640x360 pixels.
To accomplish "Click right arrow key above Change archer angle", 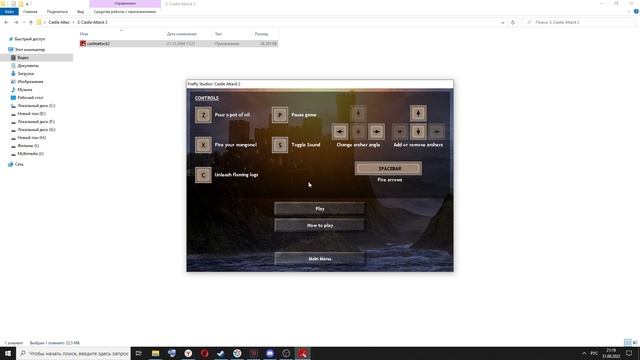I will point(376,131).
